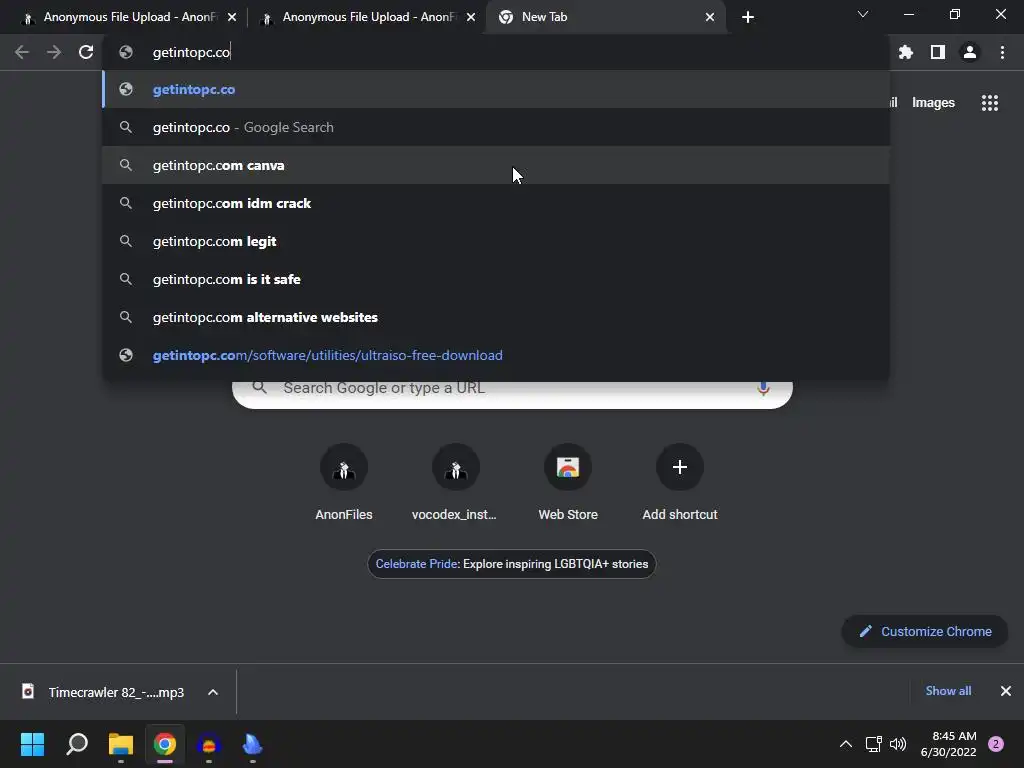Open a new tab with plus button
The width and height of the screenshot is (1024, 768).
tap(748, 17)
